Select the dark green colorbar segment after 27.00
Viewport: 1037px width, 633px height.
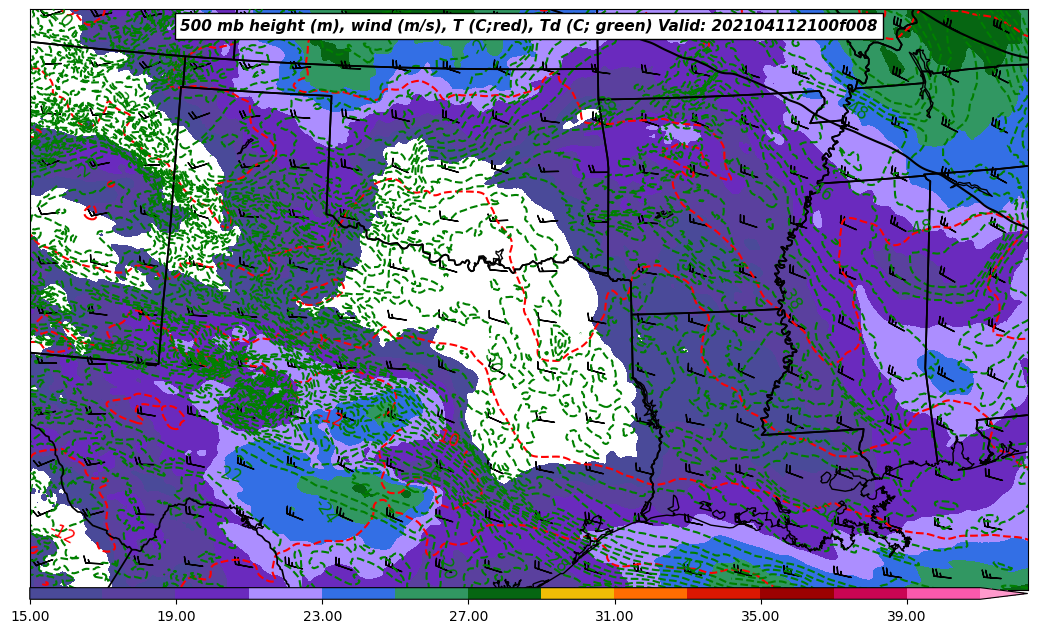[x=505, y=593]
